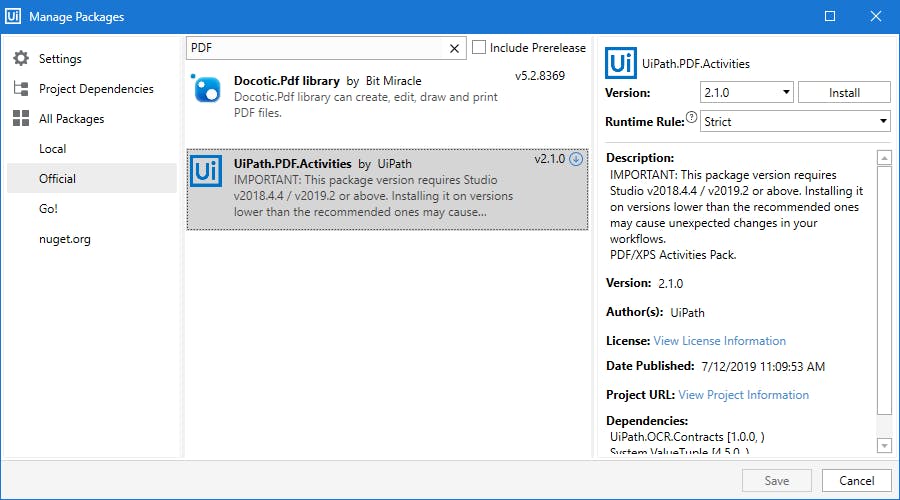The height and width of the screenshot is (500, 900).
Task: Click the download arrow icon beside v2.1.0
Action: pyautogui.click(x=576, y=159)
